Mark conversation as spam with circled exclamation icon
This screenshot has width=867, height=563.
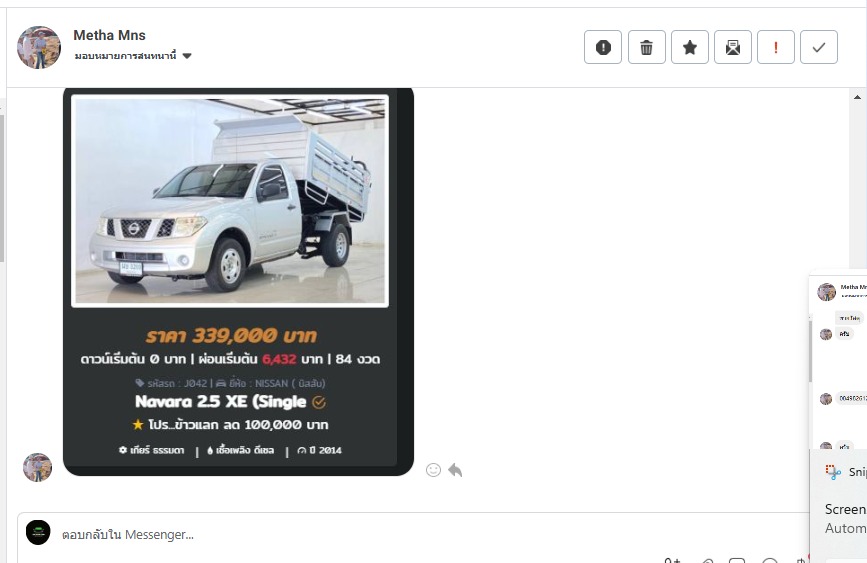click(603, 47)
